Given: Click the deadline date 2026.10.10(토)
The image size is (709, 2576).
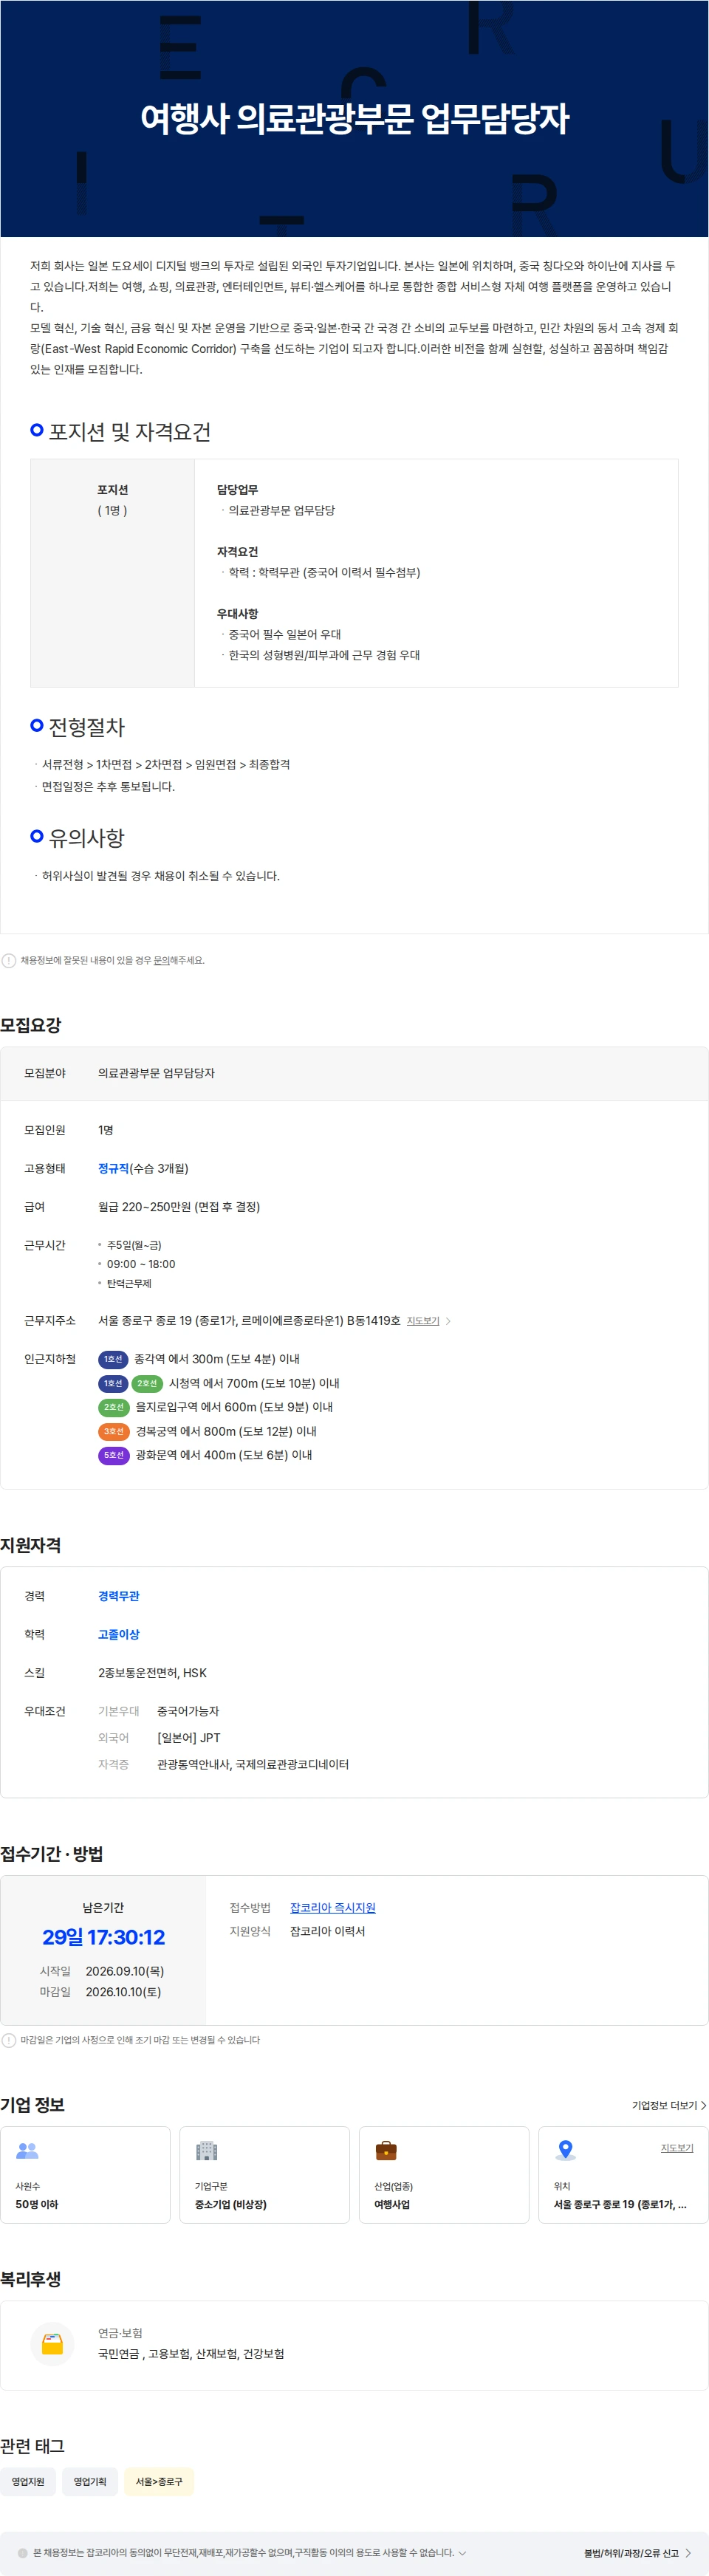Looking at the screenshot, I should pos(124,1992).
